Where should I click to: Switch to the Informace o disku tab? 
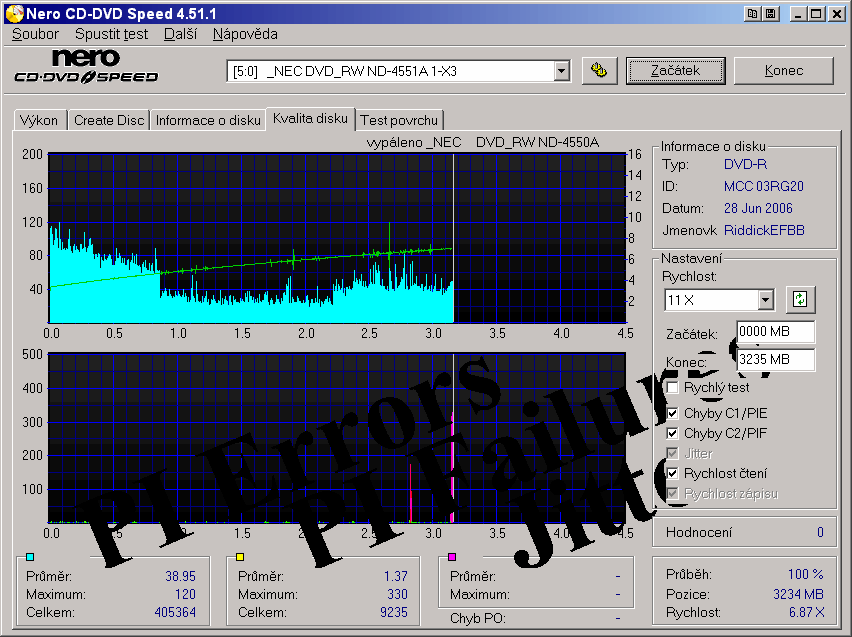click(208, 120)
